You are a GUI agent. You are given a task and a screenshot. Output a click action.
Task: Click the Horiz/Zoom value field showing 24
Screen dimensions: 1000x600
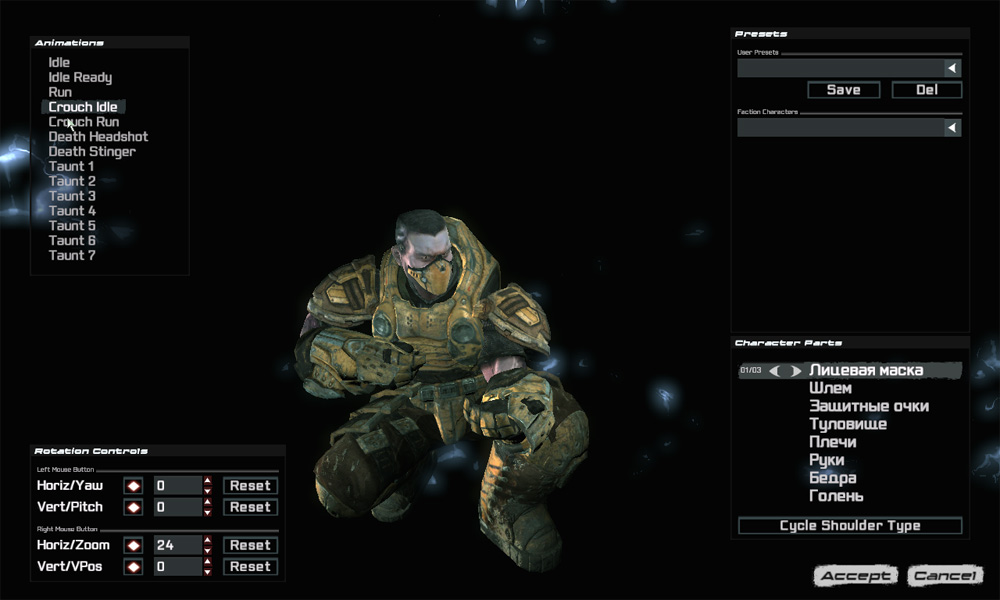point(178,545)
